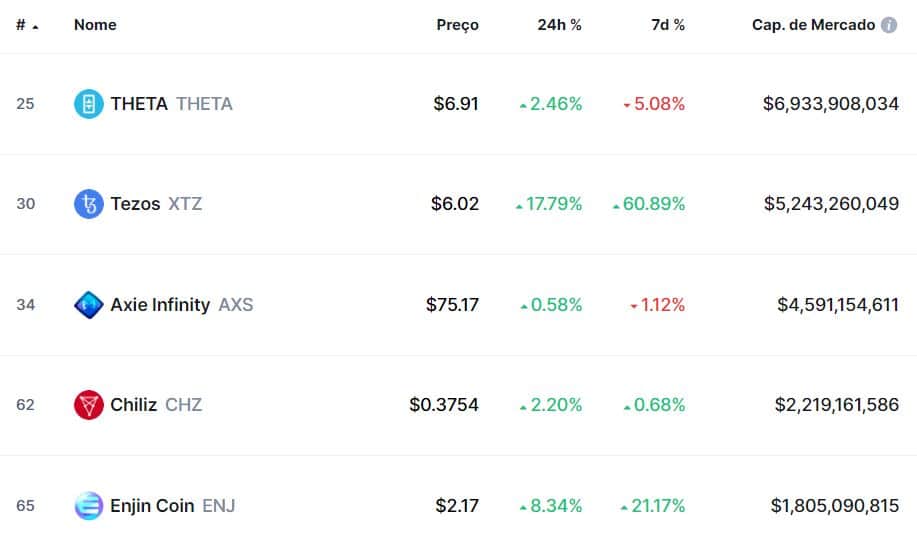Image resolution: width=917 pixels, height=537 pixels.
Task: Click Axie Infinity market cap $4,591,154,611
Action: 837,305
